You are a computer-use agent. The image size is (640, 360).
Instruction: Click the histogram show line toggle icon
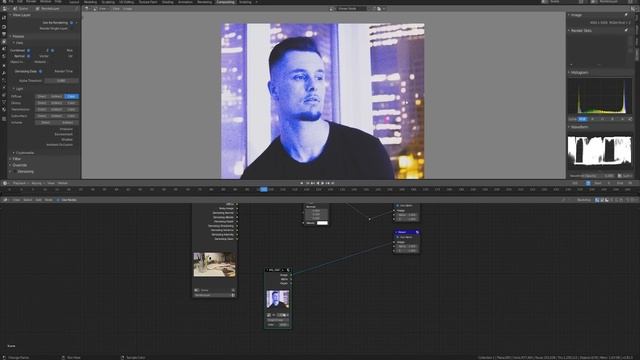(630, 119)
